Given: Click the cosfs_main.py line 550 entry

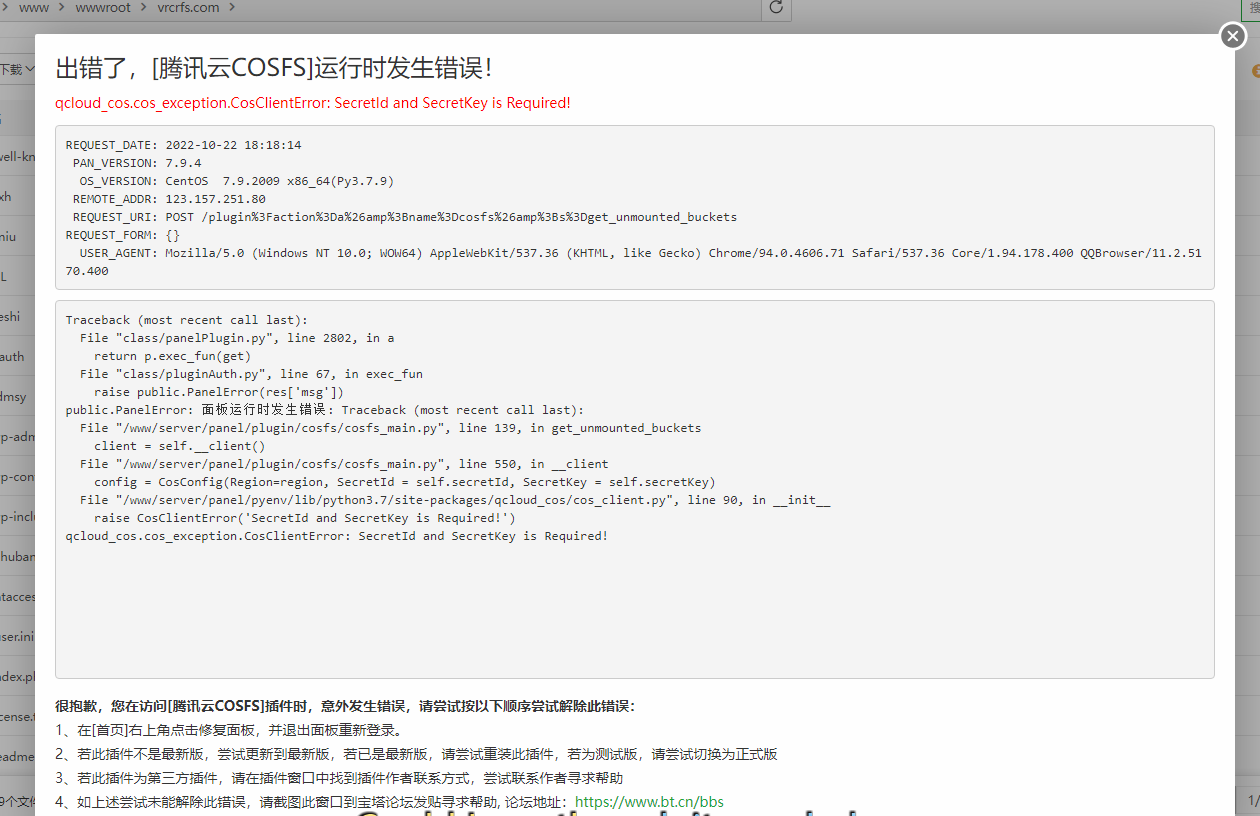Looking at the screenshot, I should tap(344, 464).
